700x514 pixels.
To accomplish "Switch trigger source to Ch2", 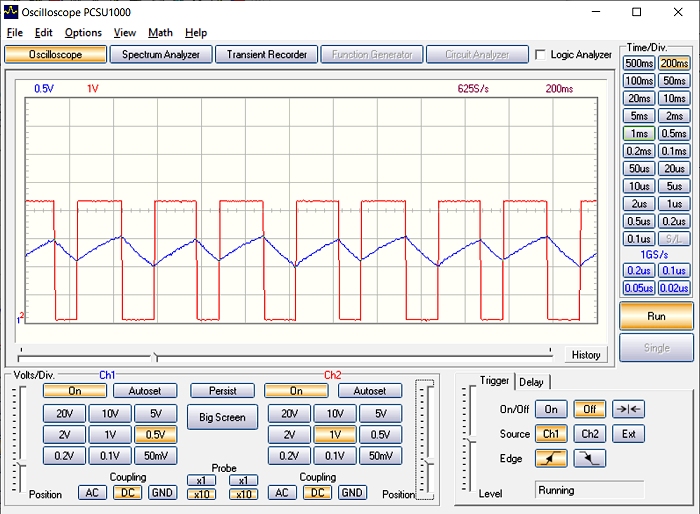I will pyautogui.click(x=590, y=434).
